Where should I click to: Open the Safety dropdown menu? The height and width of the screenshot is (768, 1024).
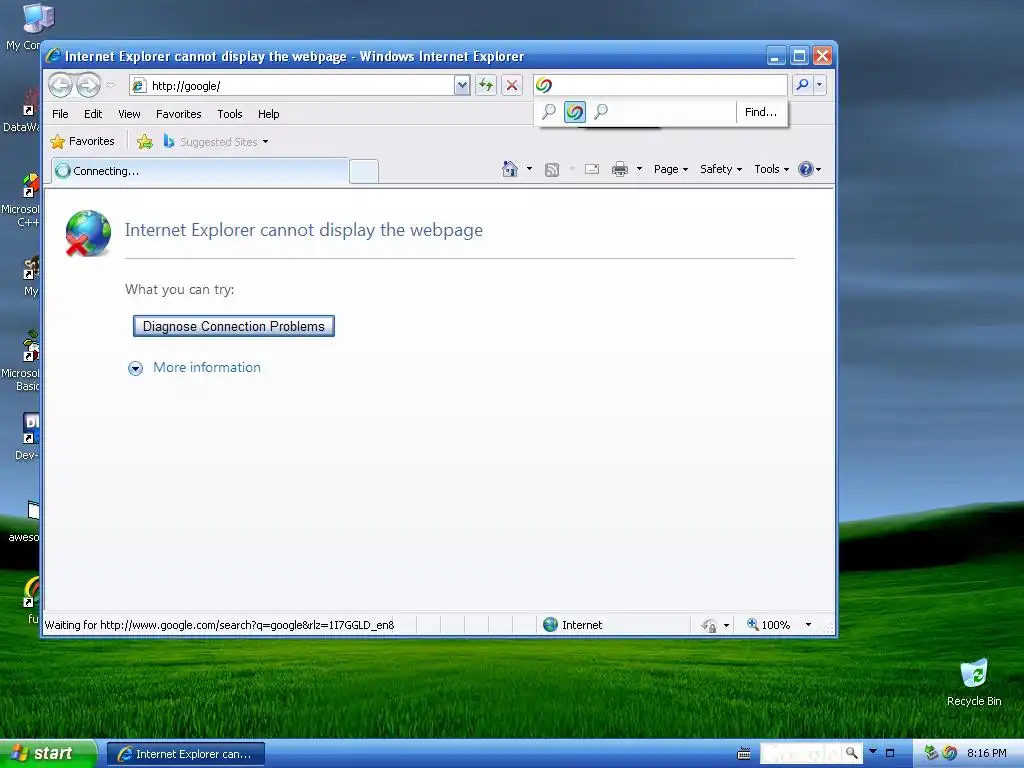720,169
